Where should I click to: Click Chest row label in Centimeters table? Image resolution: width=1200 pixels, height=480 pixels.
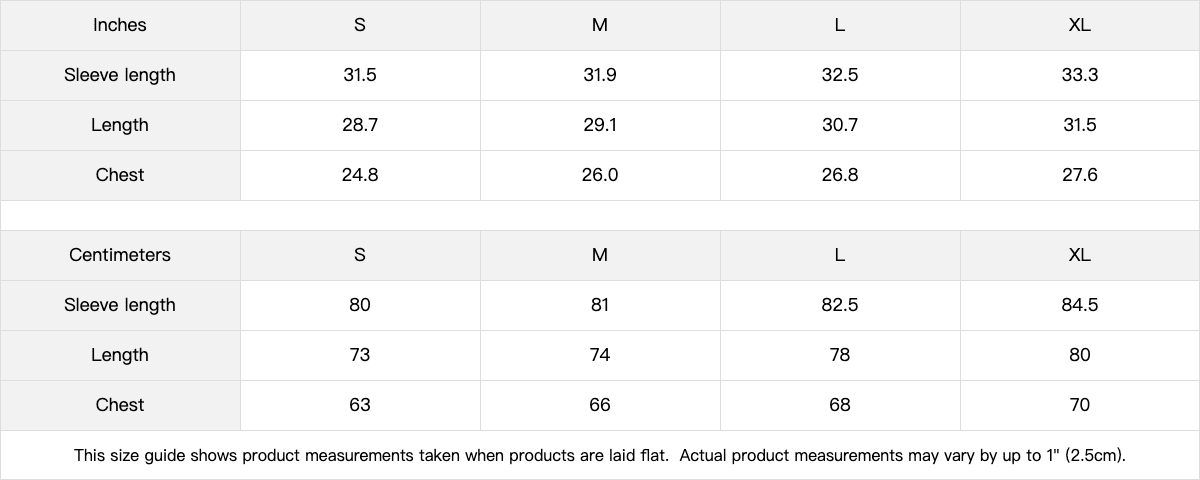pos(120,405)
